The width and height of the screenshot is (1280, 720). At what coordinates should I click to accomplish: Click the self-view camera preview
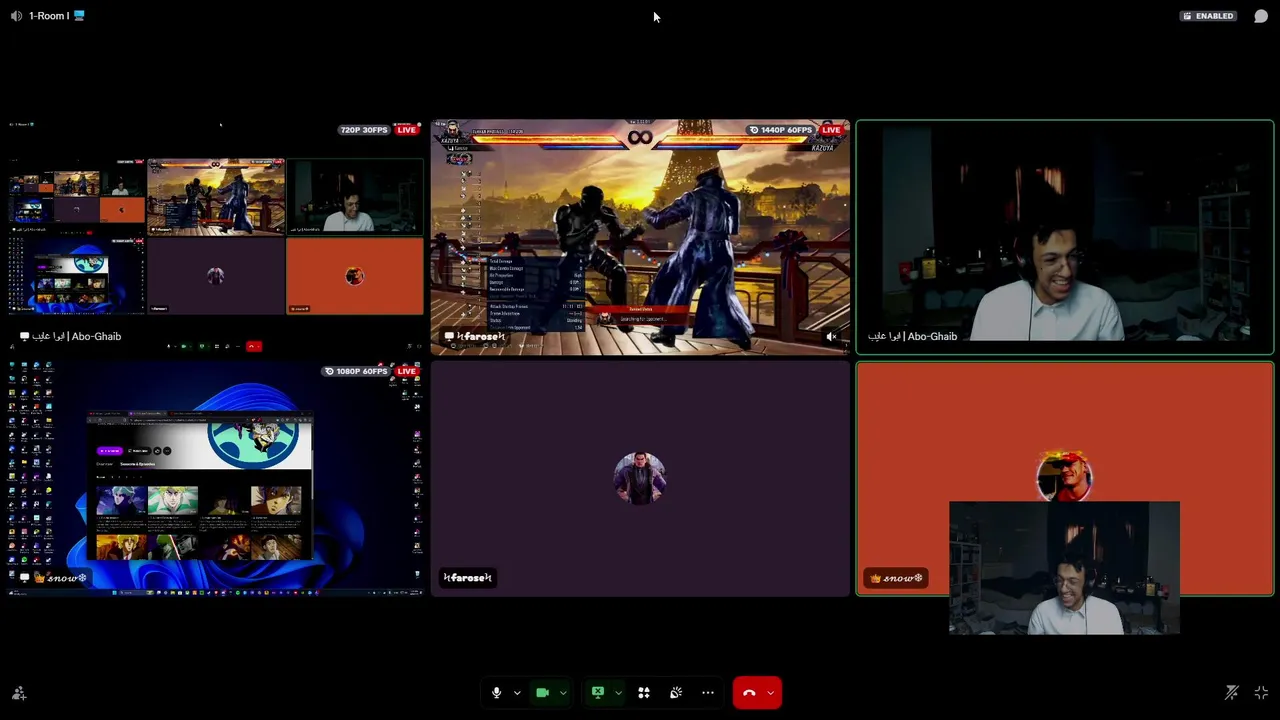coord(1064,568)
